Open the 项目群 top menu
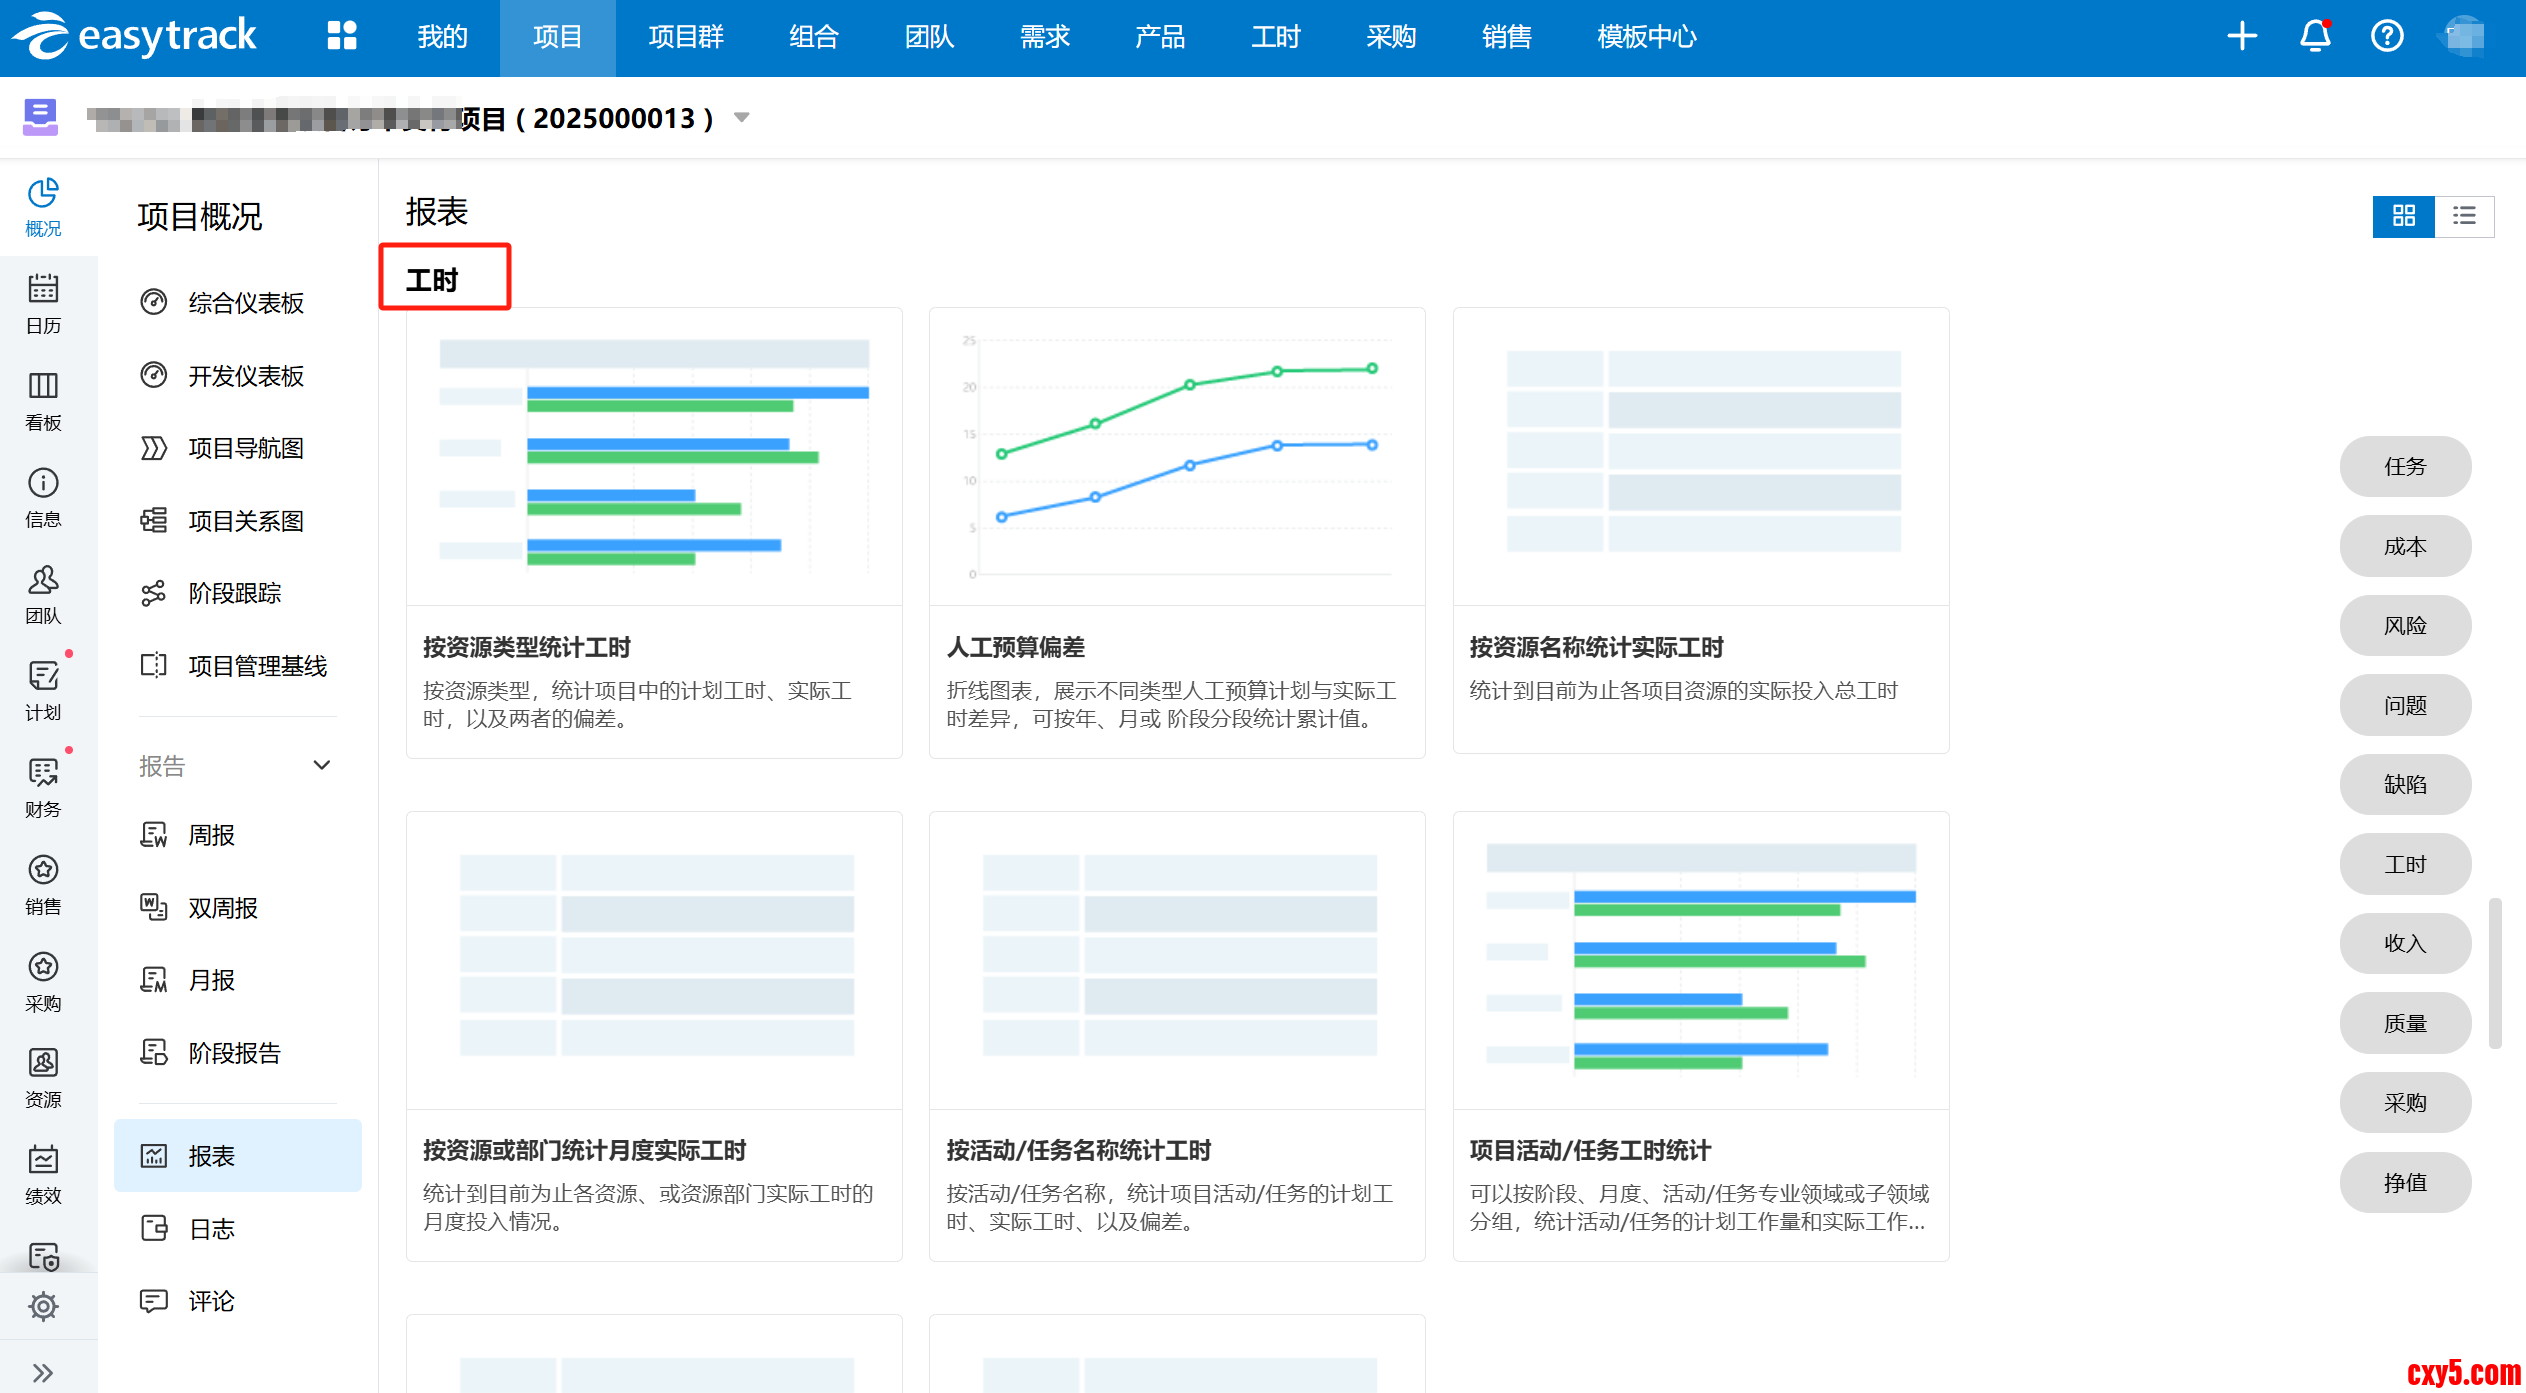 point(686,37)
